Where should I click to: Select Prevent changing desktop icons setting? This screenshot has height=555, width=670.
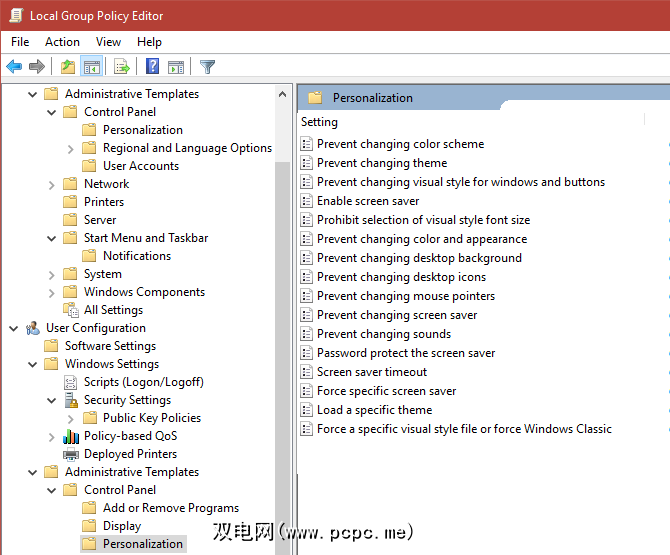pyautogui.click(x=401, y=277)
